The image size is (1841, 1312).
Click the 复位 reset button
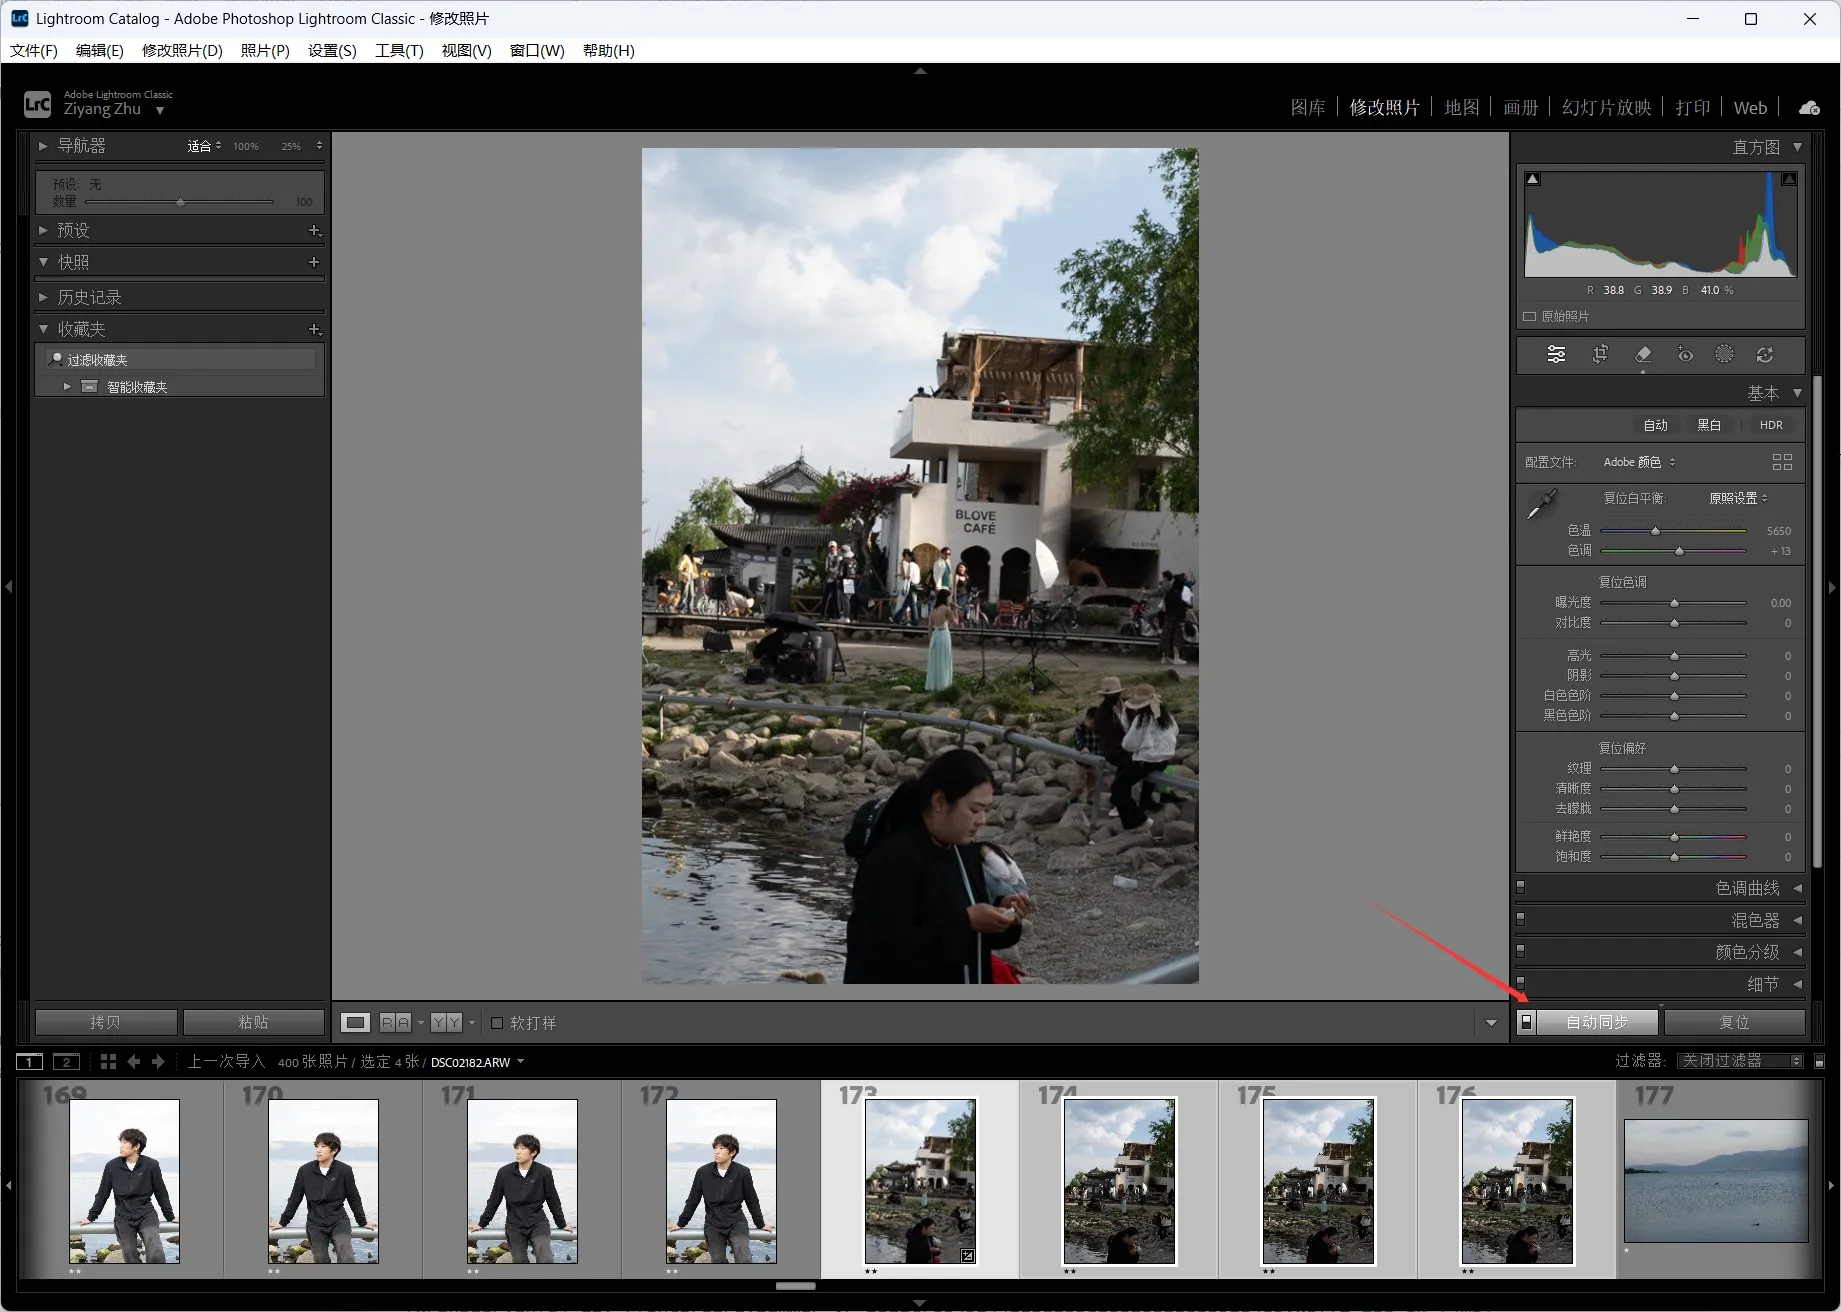click(x=1734, y=1022)
